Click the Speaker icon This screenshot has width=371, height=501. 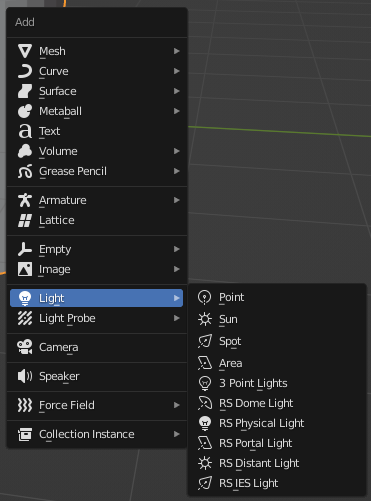pos(25,376)
